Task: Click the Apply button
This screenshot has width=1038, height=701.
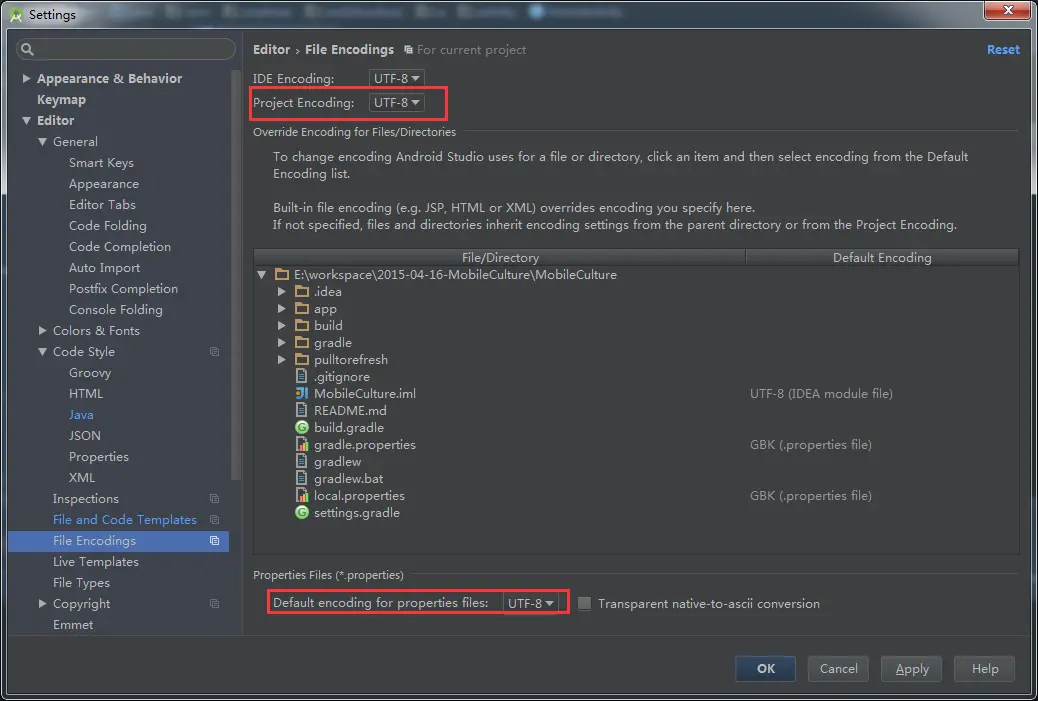Action: point(912,669)
